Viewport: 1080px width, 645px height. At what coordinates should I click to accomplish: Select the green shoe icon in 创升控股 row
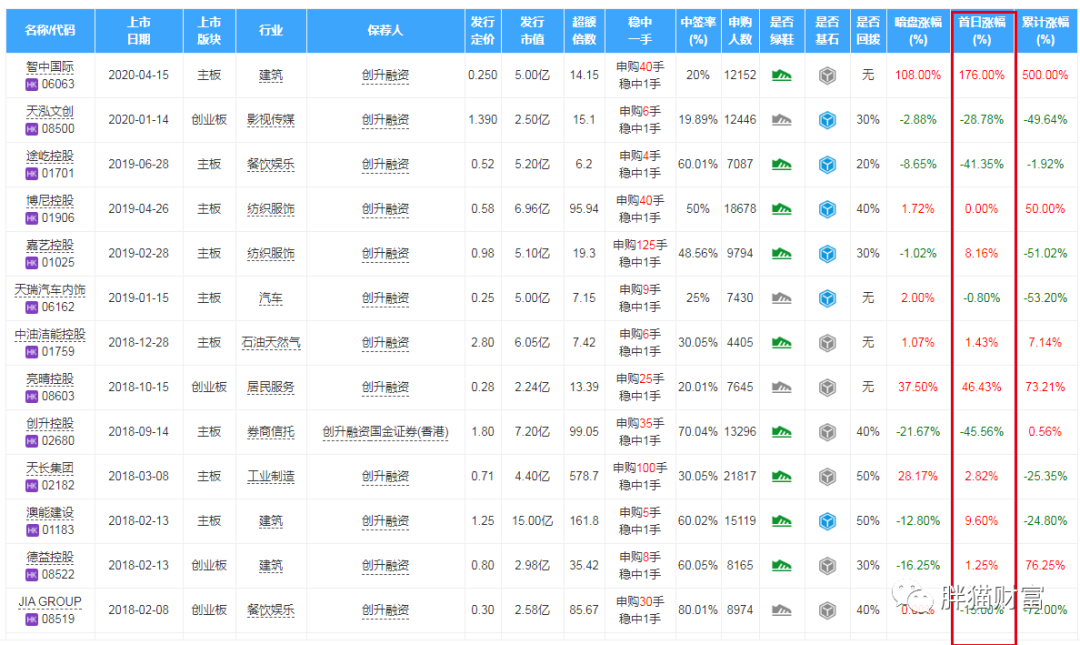[x=781, y=430]
